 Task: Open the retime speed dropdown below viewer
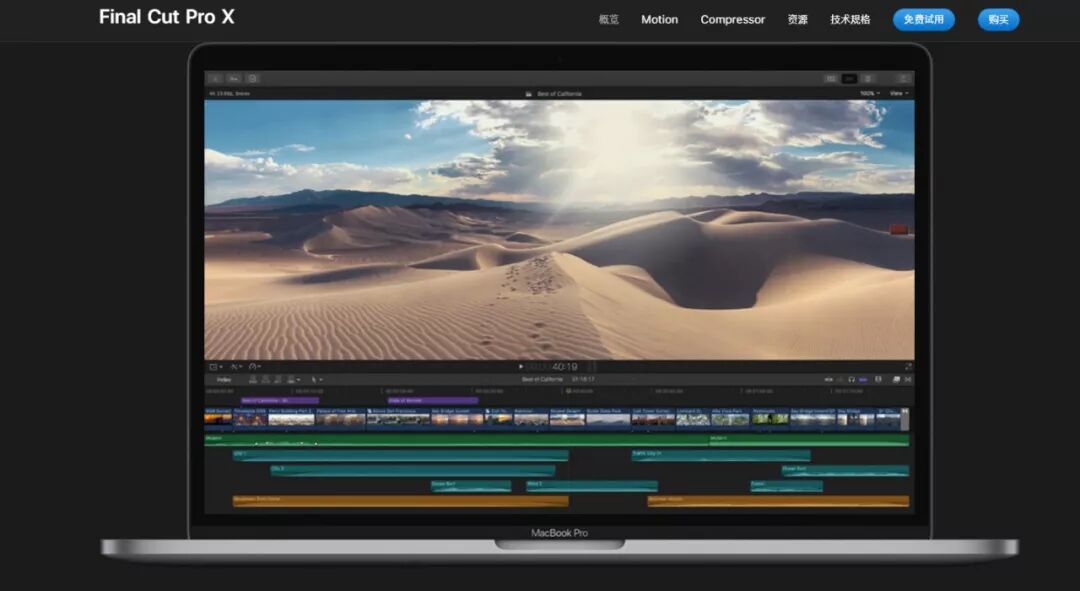(254, 366)
